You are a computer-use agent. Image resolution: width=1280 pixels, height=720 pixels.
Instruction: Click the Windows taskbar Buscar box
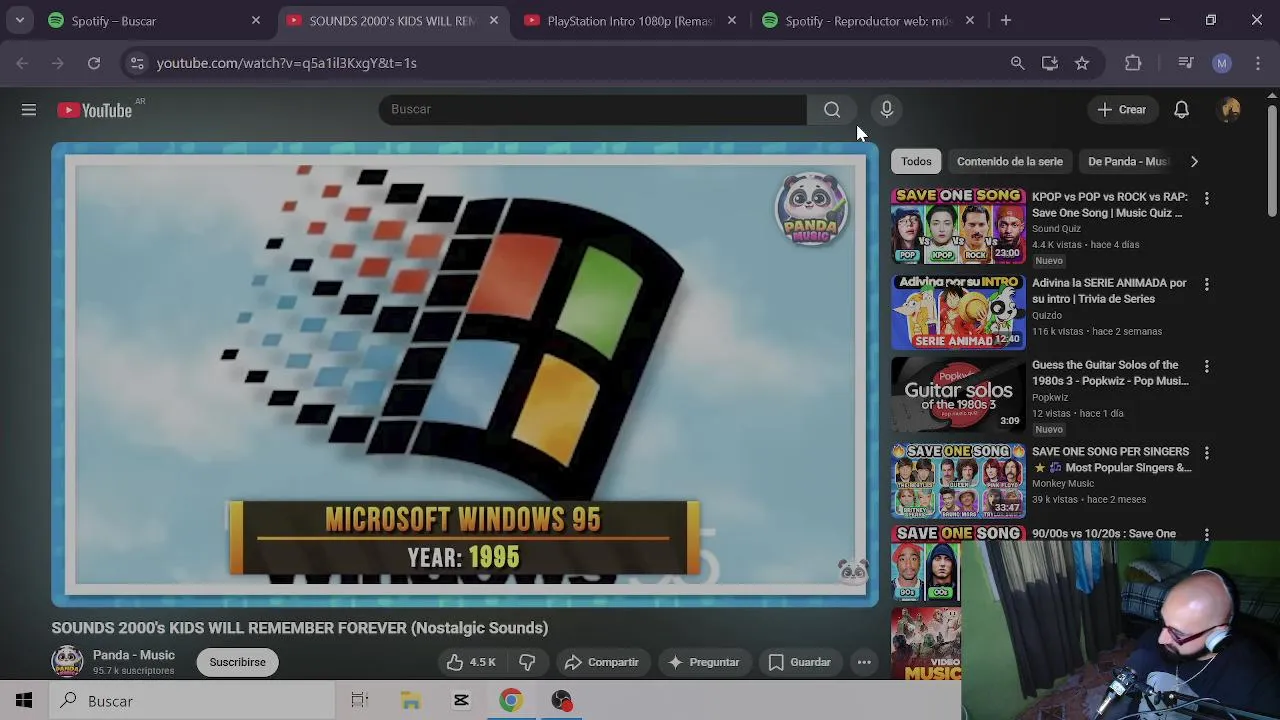[192, 701]
